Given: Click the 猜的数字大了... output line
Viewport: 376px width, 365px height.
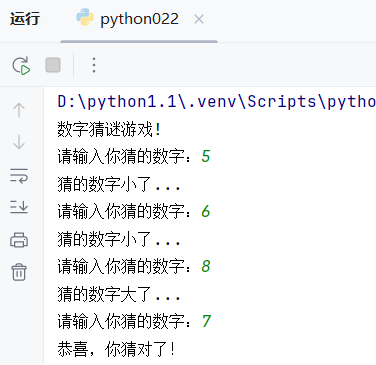Looking at the screenshot, I should pyautogui.click(x=119, y=294).
